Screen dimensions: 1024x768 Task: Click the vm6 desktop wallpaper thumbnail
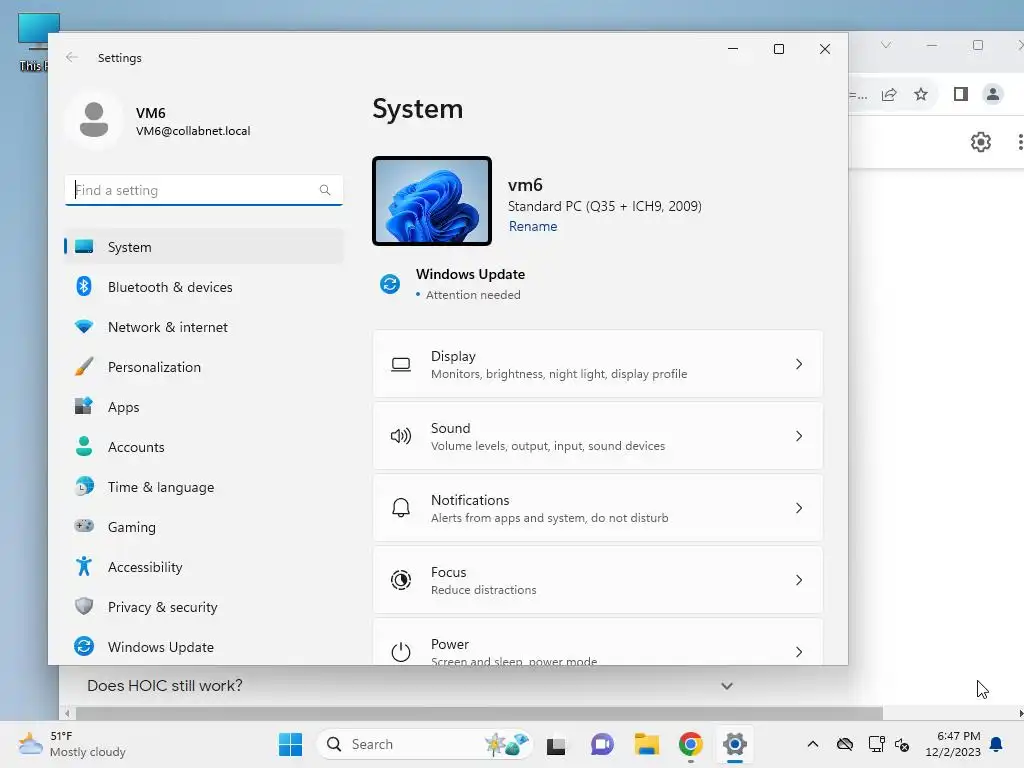click(432, 201)
